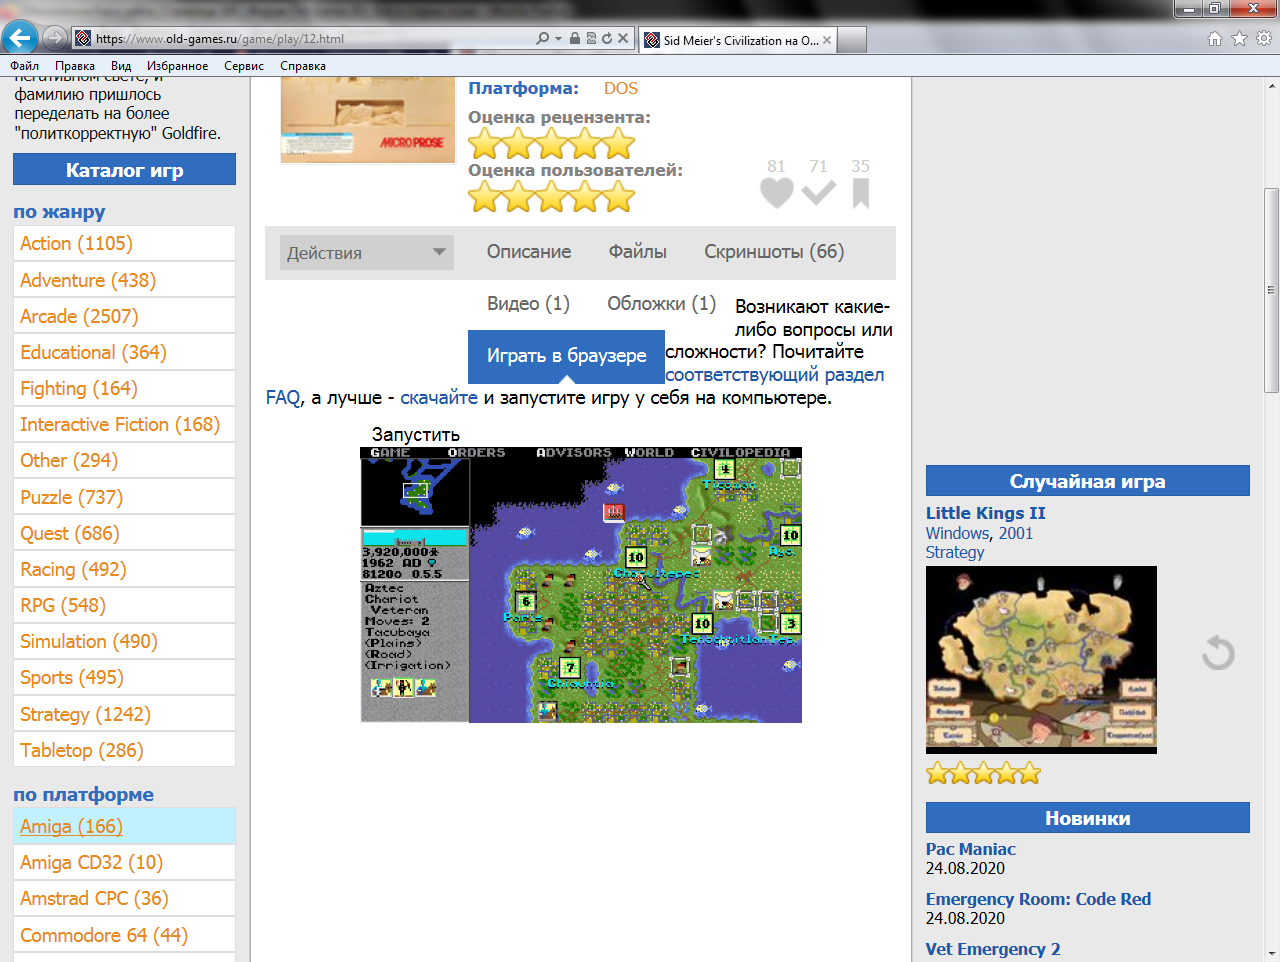Open the Simulation (490) genre
The image size is (1280, 962).
point(89,641)
